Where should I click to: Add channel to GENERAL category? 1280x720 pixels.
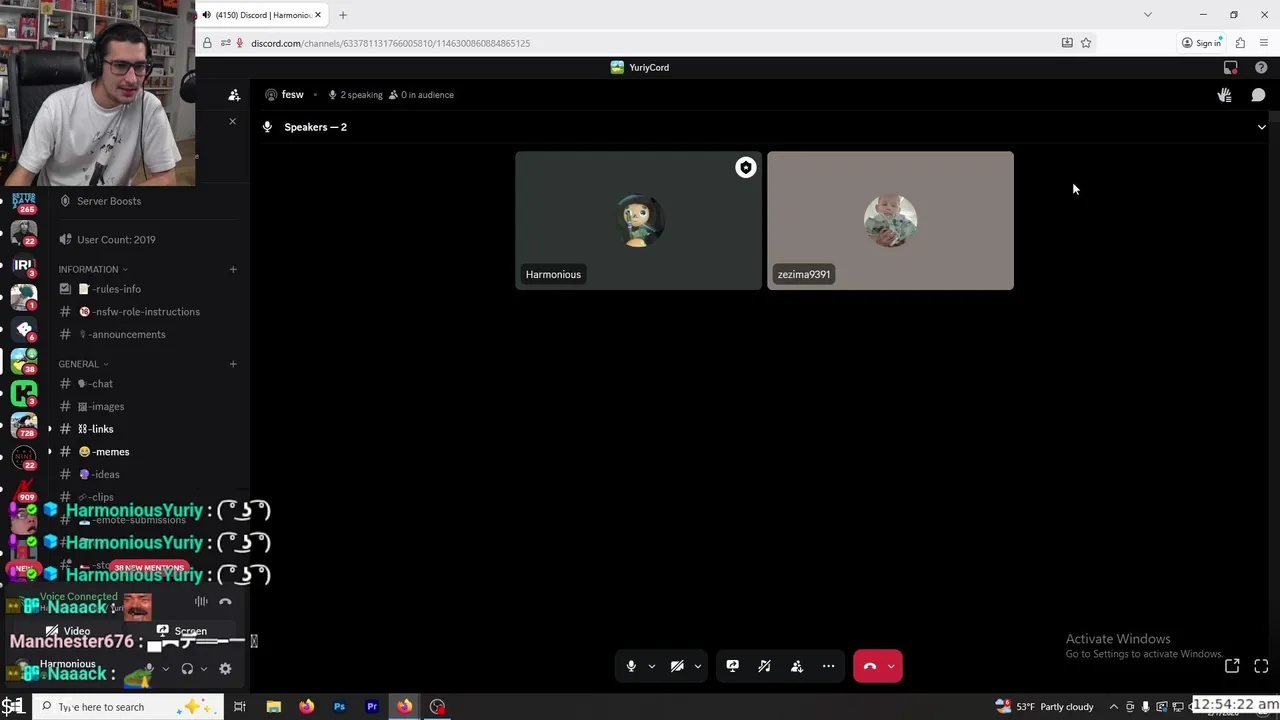[233, 364]
